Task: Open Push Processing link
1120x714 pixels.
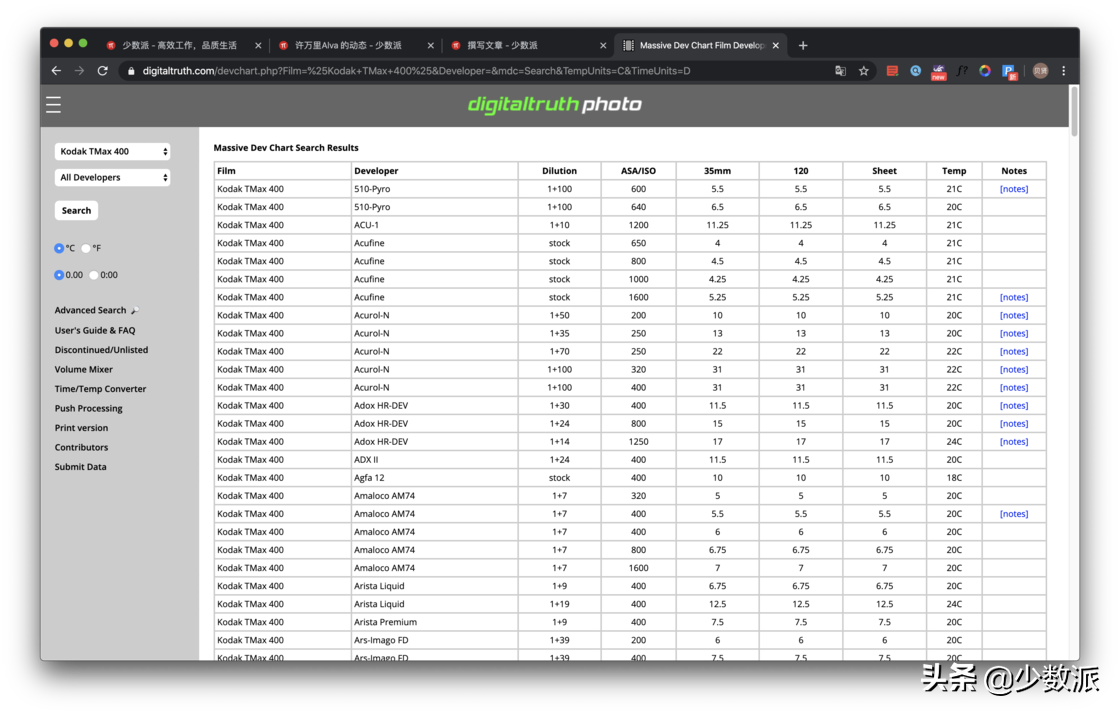Action: (x=89, y=408)
